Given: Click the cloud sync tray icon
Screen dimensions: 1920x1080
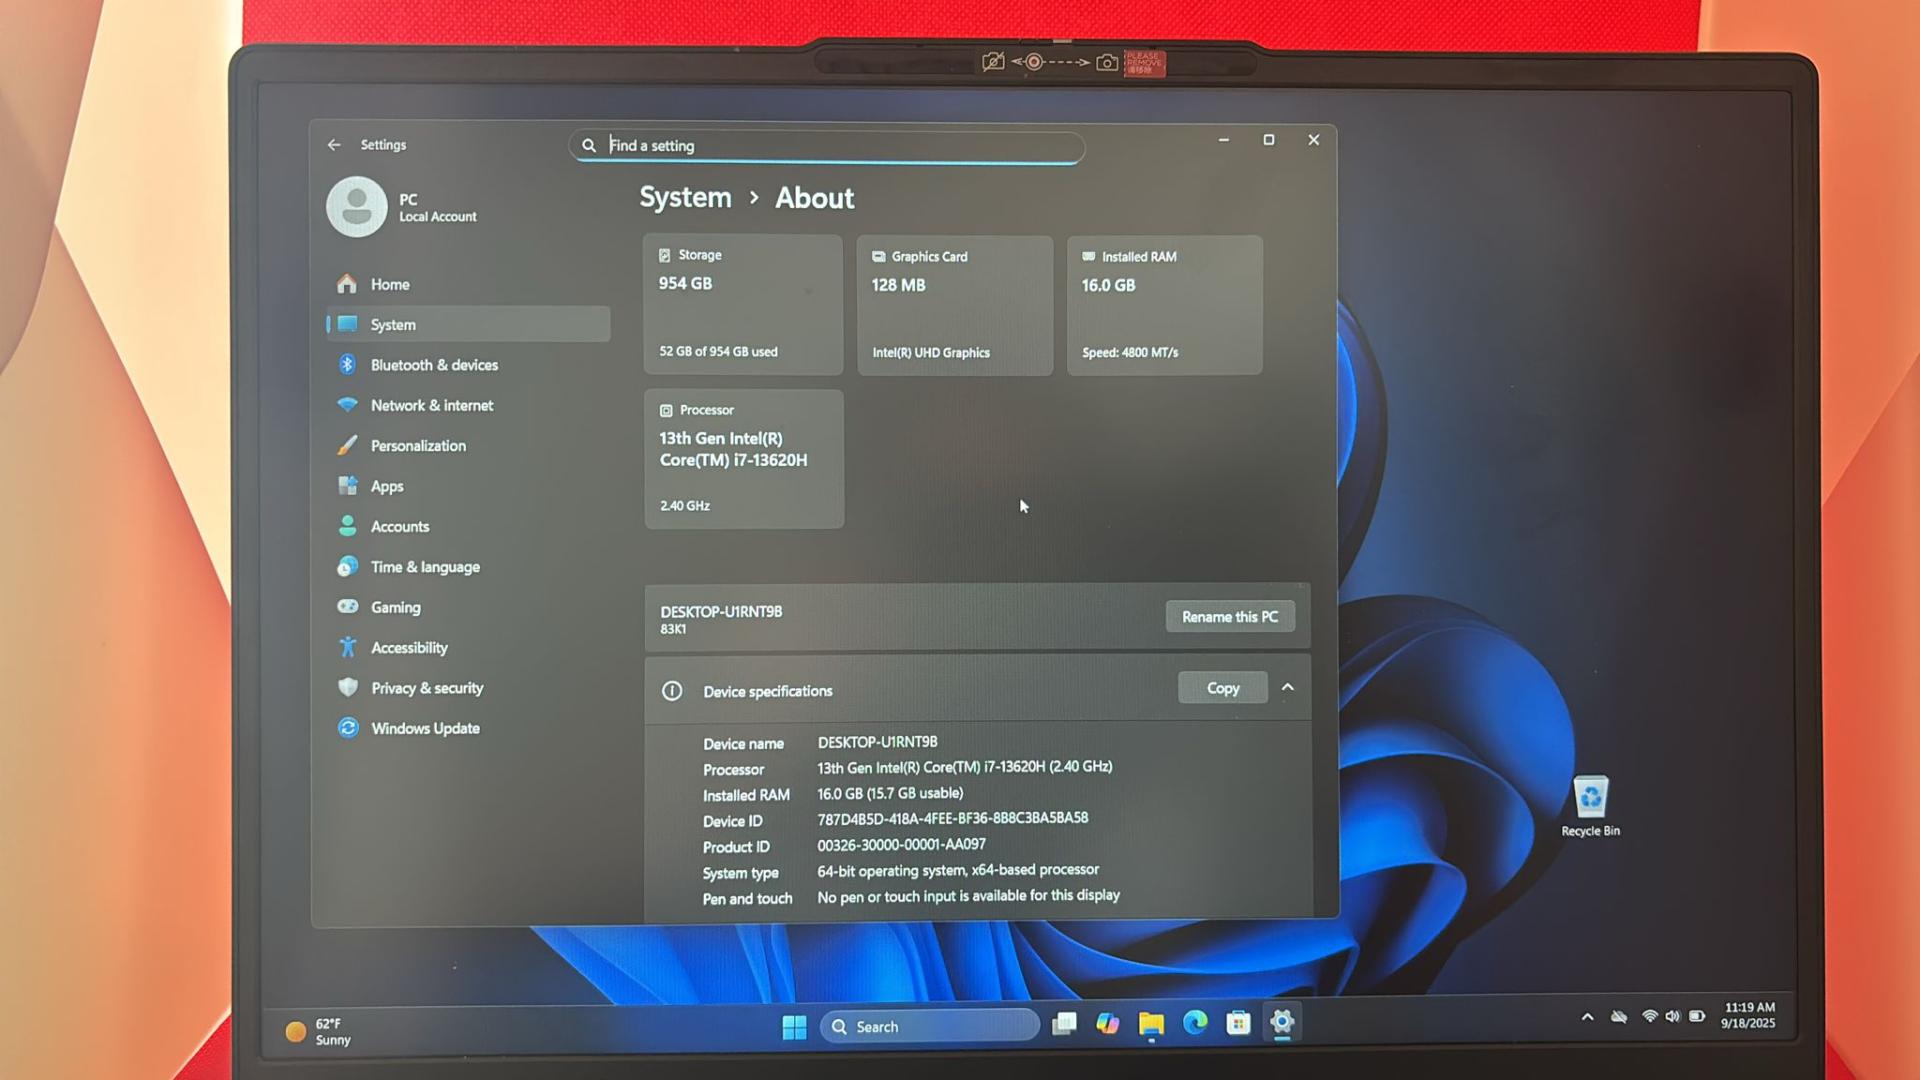Looking at the screenshot, I should [1619, 1017].
